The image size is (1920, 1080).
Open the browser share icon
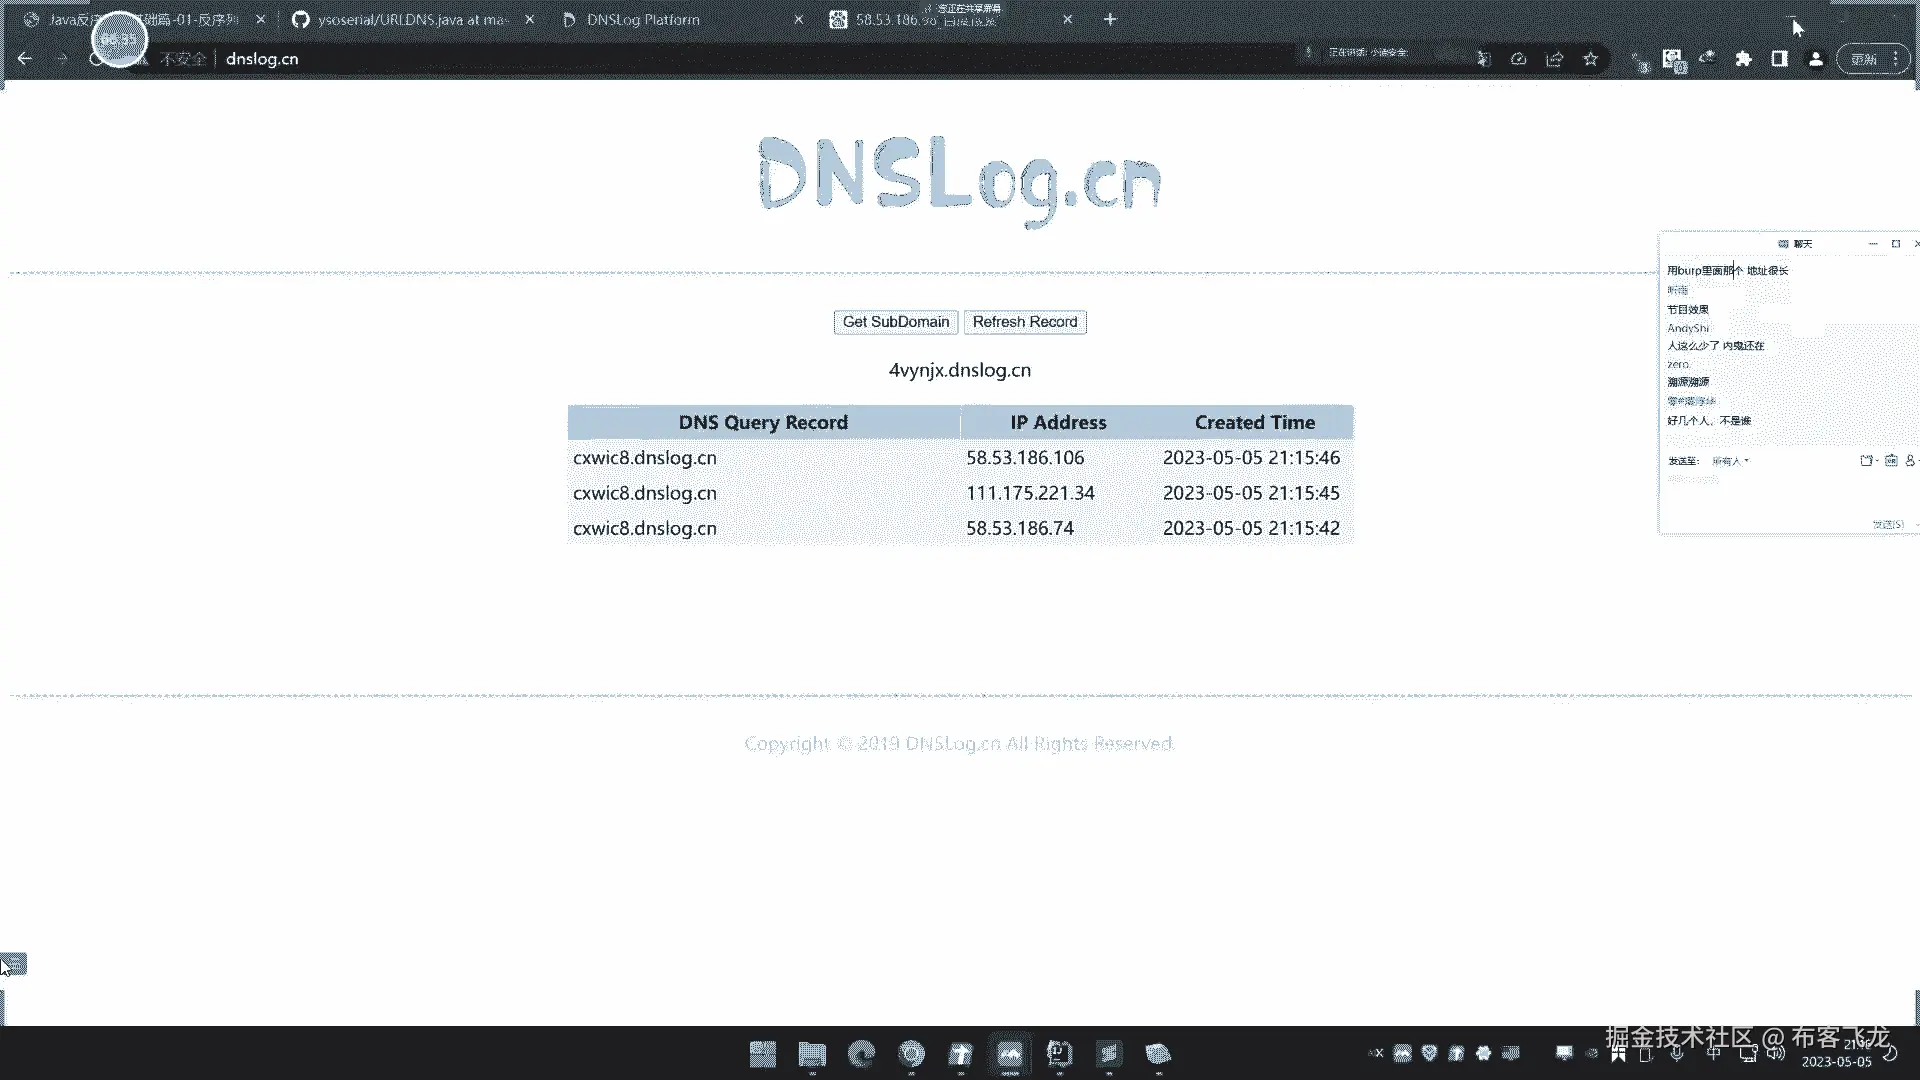coord(1554,59)
